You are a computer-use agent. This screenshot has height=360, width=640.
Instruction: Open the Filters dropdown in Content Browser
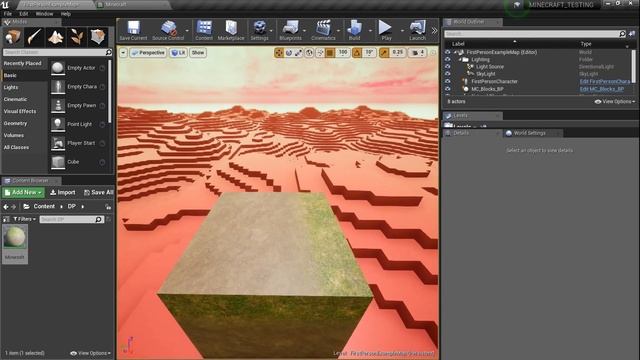[x=24, y=219]
